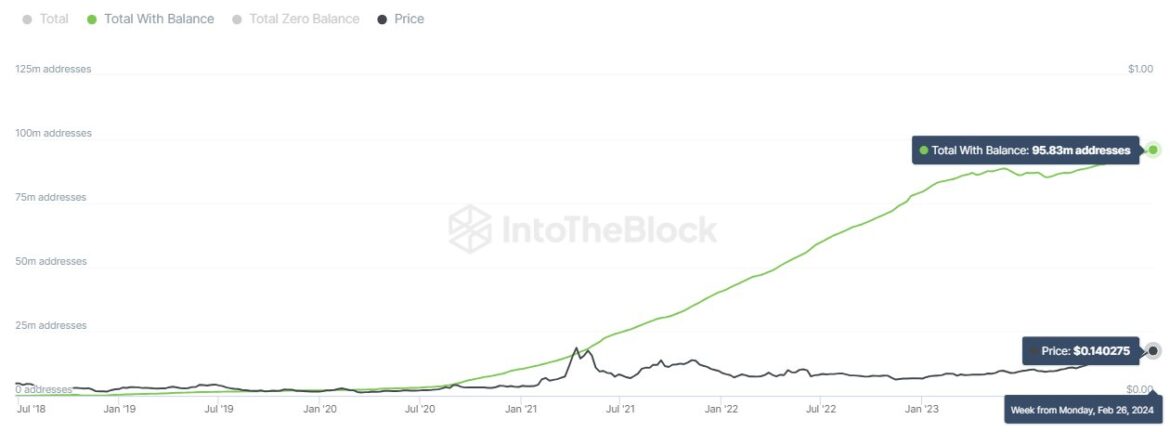Click the Price $0.140275 tooltip

pos(1083,351)
